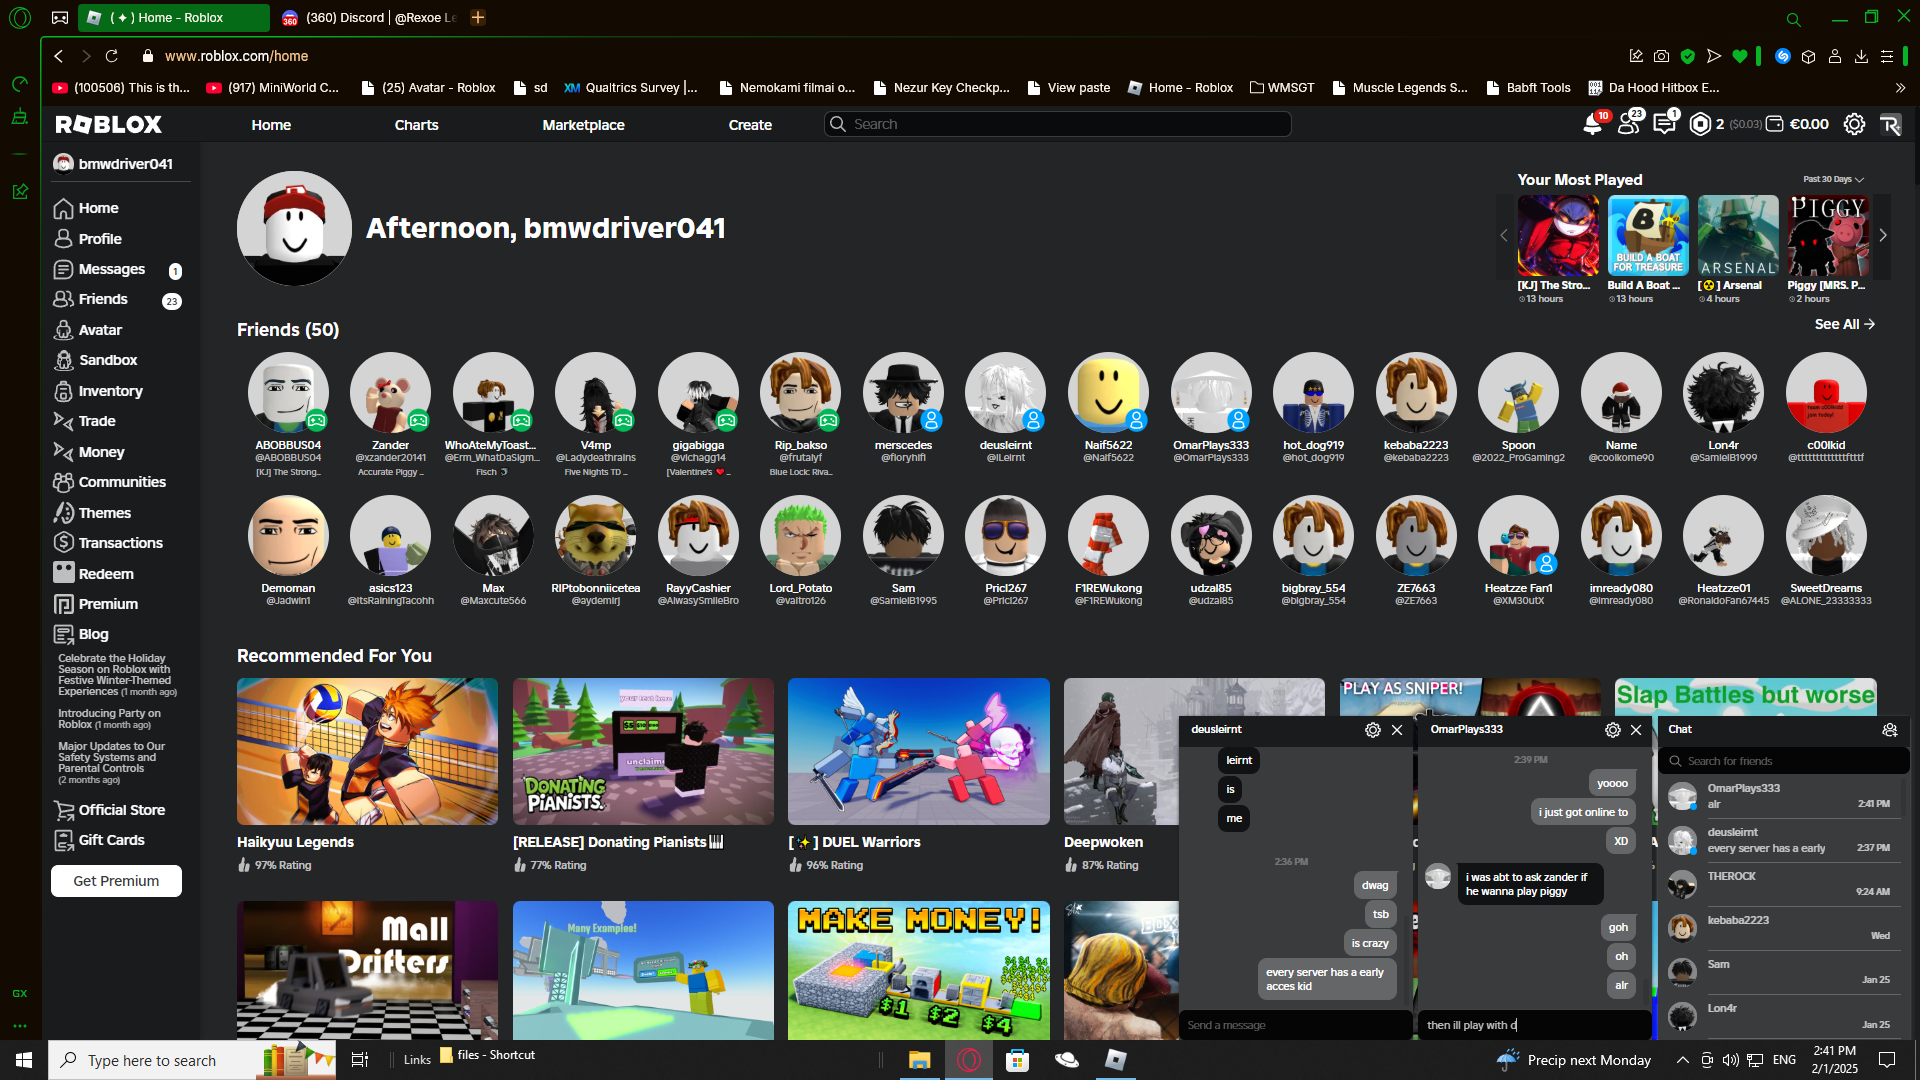Open the Haikyuu Legends game thumbnail
1920x1080 pixels.
(x=367, y=751)
